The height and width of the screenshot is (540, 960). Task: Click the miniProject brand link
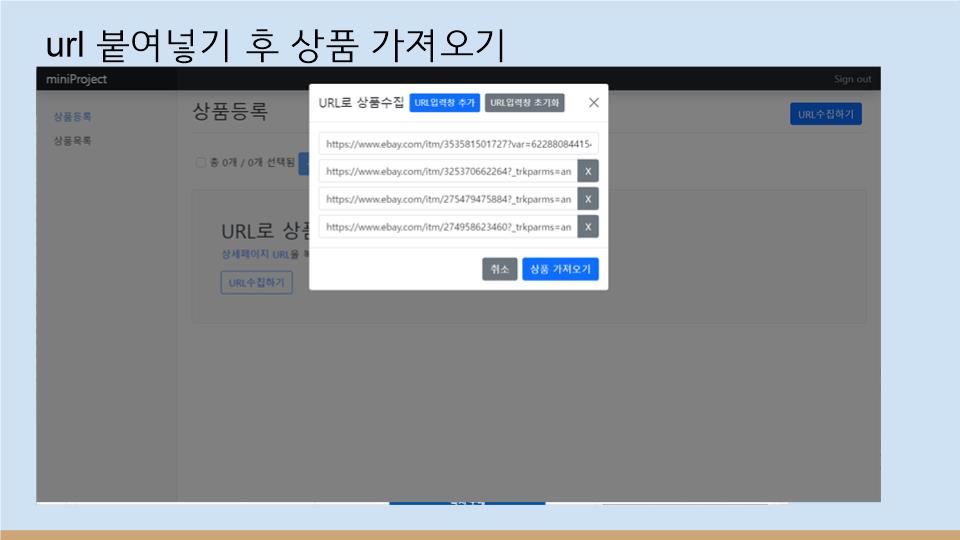click(x=77, y=79)
